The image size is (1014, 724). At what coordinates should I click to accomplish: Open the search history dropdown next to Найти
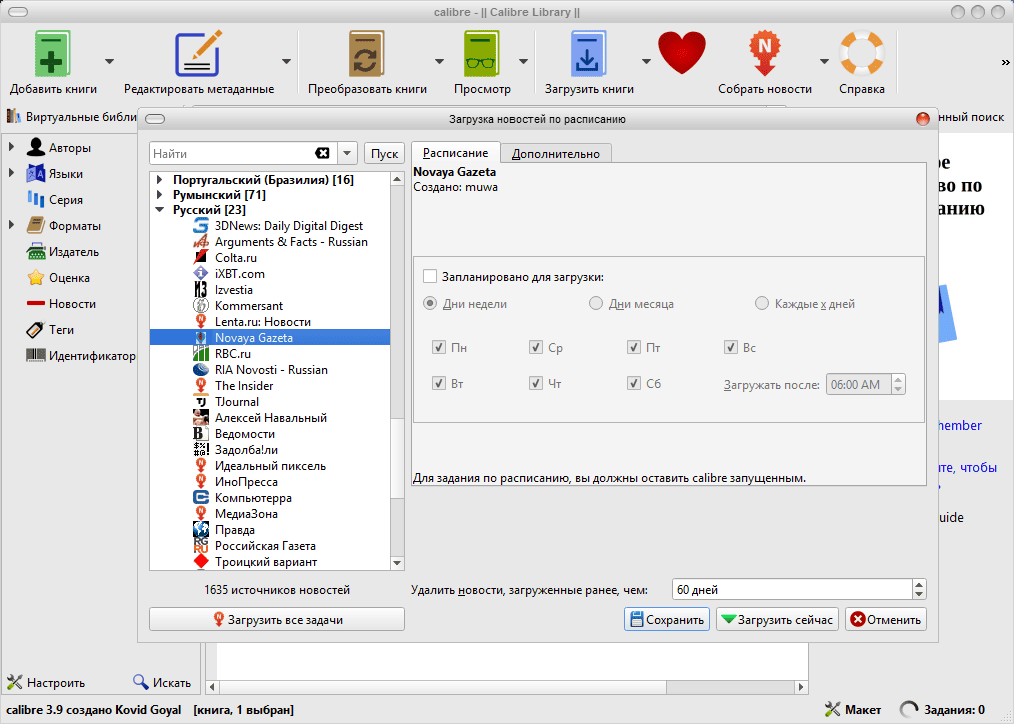347,153
